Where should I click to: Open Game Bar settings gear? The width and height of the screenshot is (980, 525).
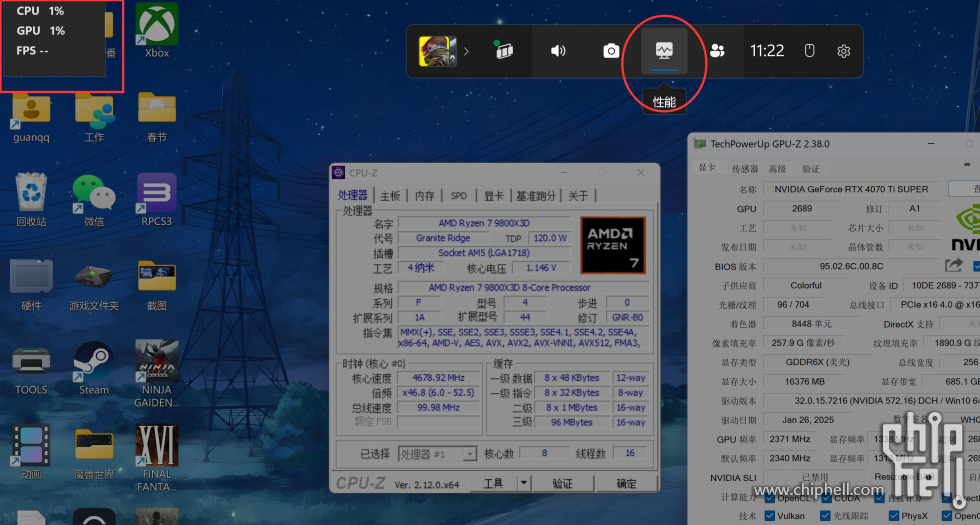(844, 51)
